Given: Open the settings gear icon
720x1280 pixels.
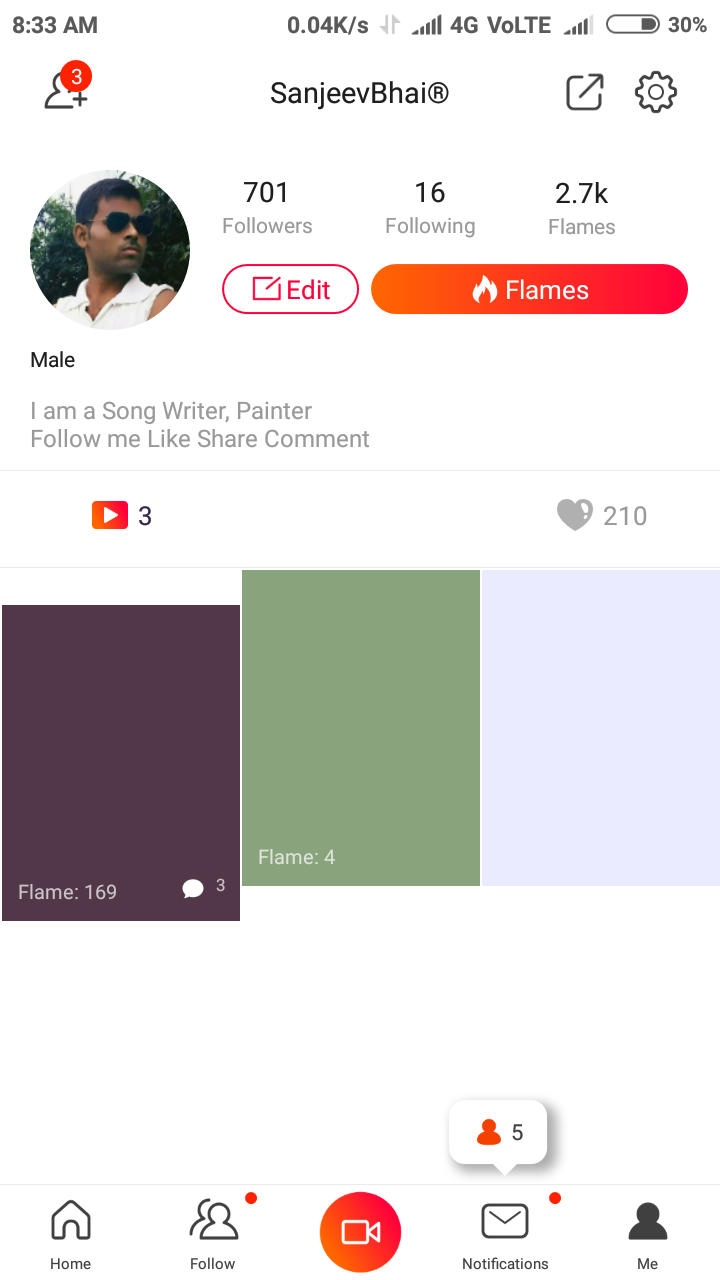Looking at the screenshot, I should pyautogui.click(x=655, y=92).
